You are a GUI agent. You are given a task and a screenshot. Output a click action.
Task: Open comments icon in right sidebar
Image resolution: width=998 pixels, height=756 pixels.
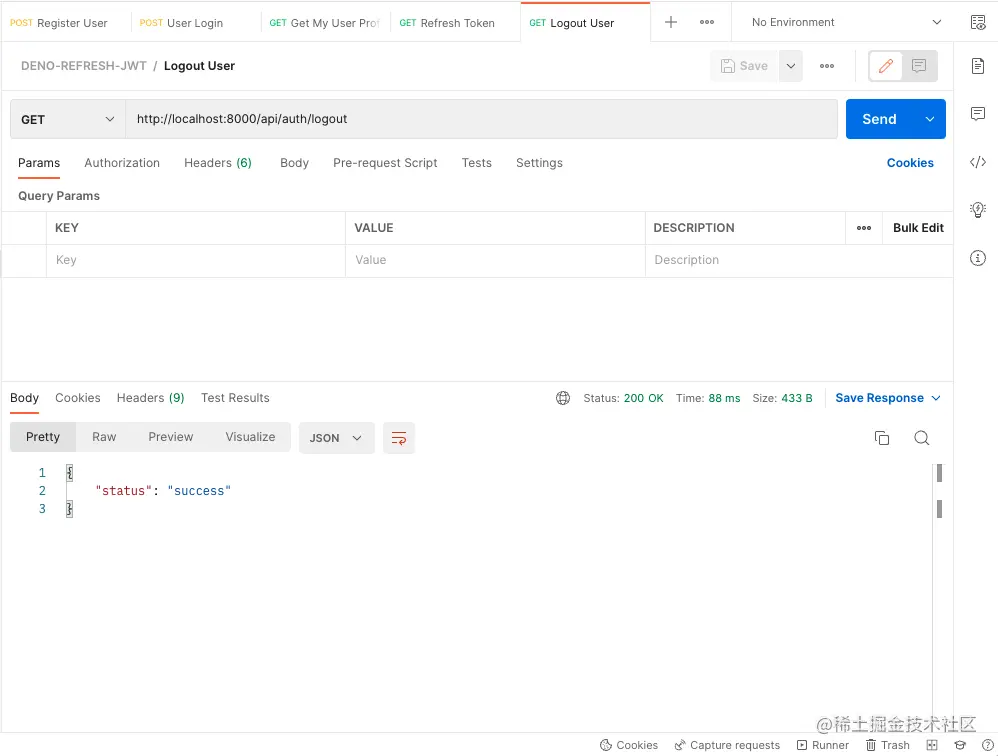978,114
